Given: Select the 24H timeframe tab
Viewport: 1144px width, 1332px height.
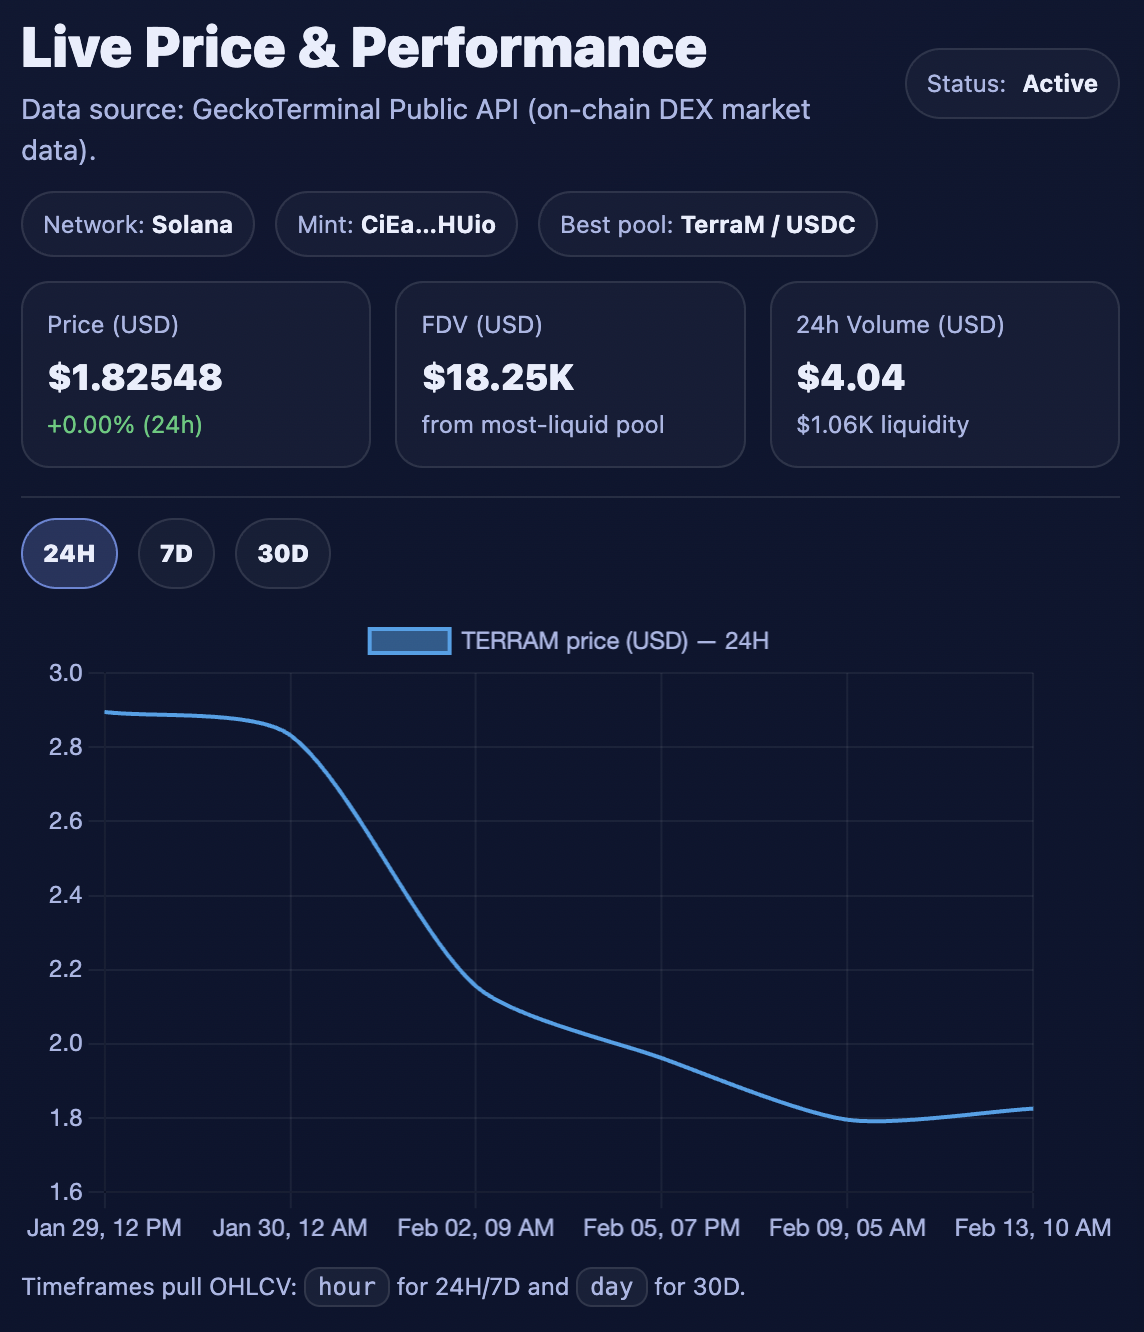Looking at the screenshot, I should coord(69,553).
